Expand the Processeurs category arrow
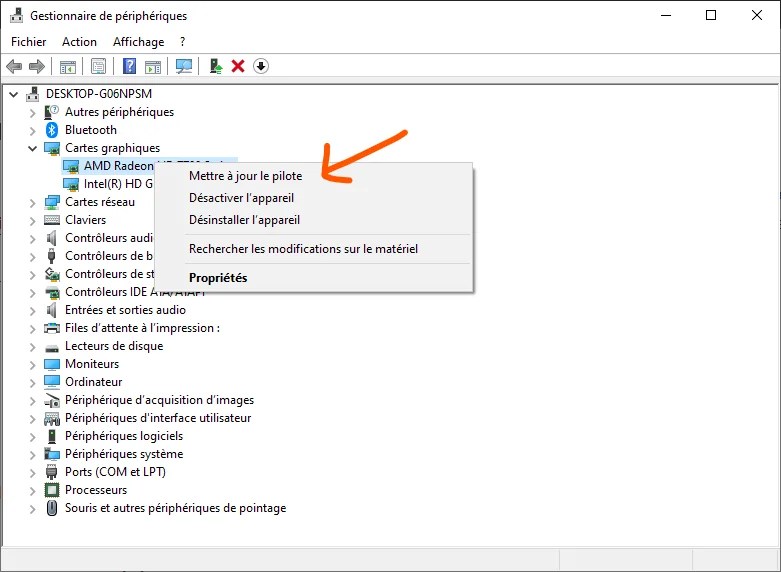This screenshot has width=781, height=572. click(x=32, y=491)
